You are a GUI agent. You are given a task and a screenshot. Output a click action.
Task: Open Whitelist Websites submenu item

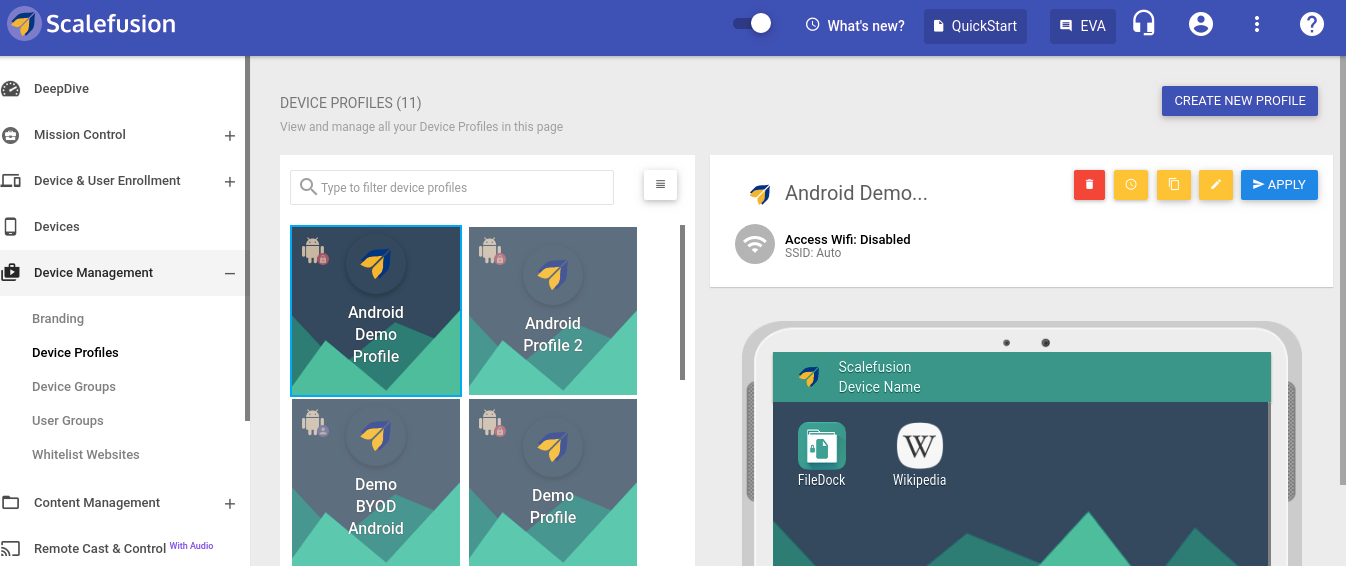click(86, 455)
